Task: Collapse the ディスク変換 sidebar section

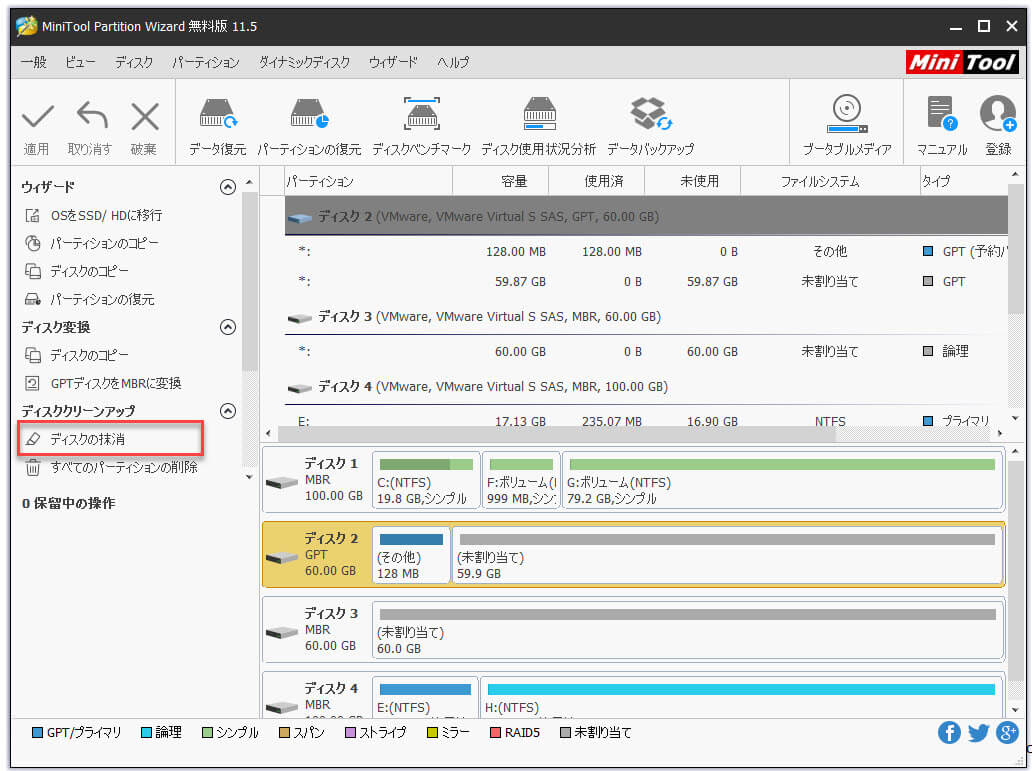Action: coord(227,326)
